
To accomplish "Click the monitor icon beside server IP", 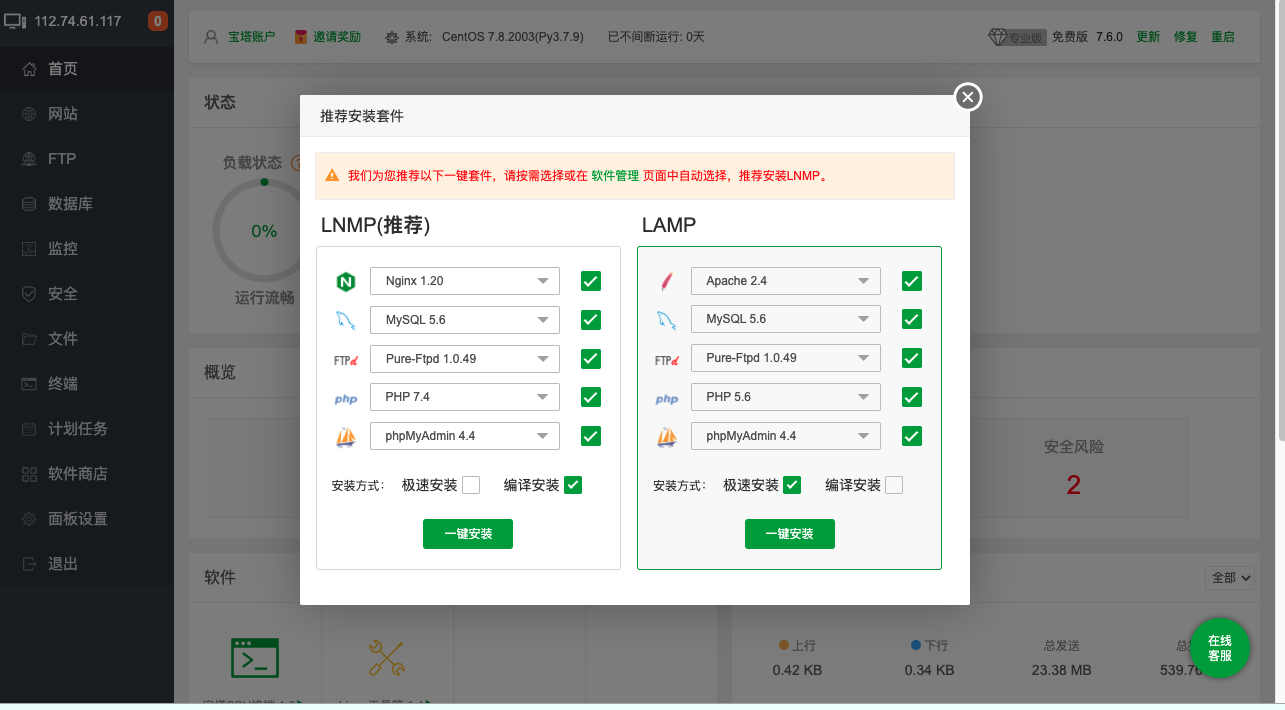I will pyautogui.click(x=15, y=20).
